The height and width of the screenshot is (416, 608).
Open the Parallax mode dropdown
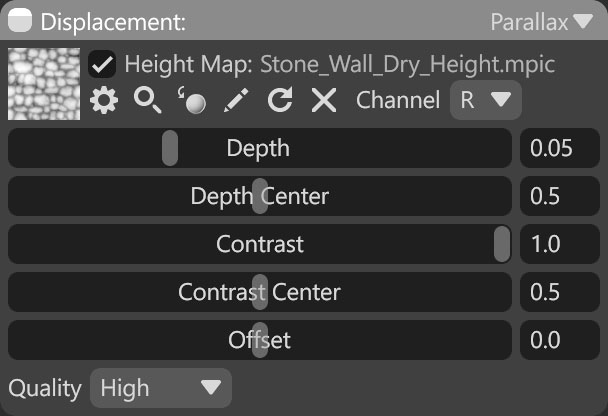click(542, 22)
